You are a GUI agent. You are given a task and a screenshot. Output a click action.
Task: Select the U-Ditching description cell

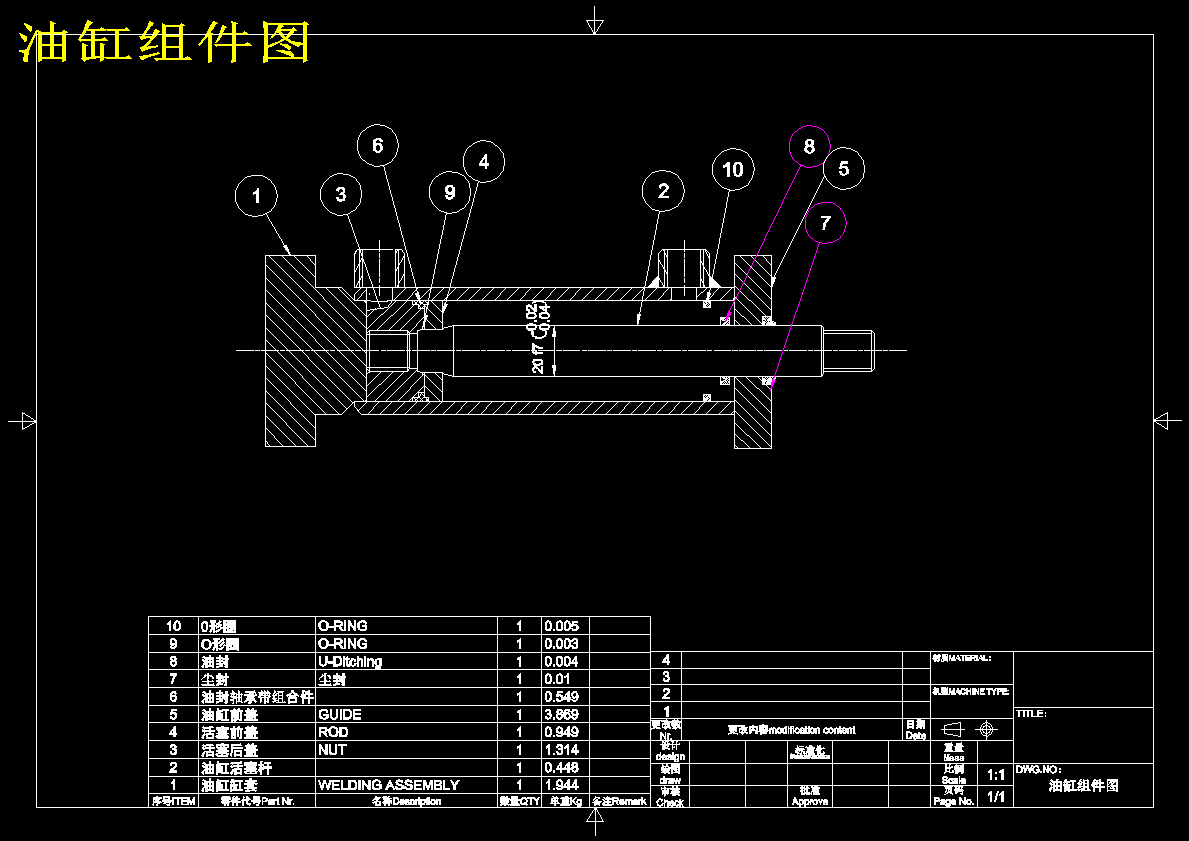click(x=350, y=661)
